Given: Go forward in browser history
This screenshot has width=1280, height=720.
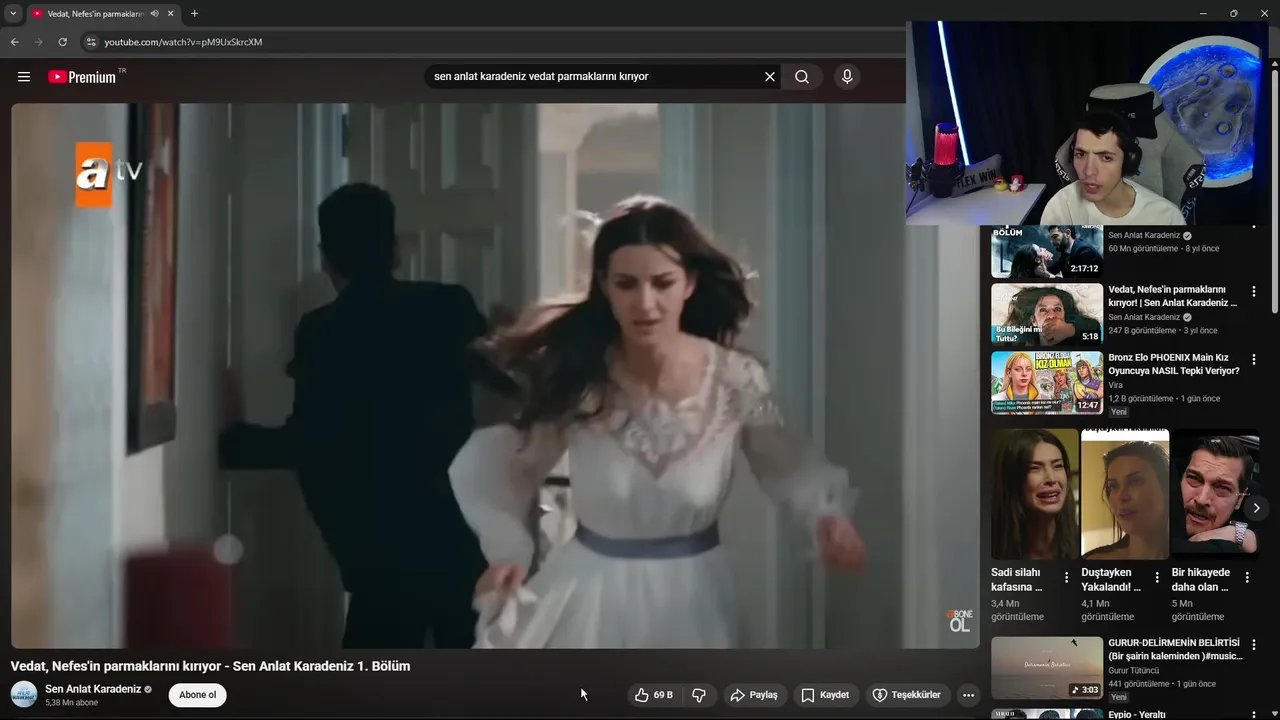Looking at the screenshot, I should click(39, 42).
